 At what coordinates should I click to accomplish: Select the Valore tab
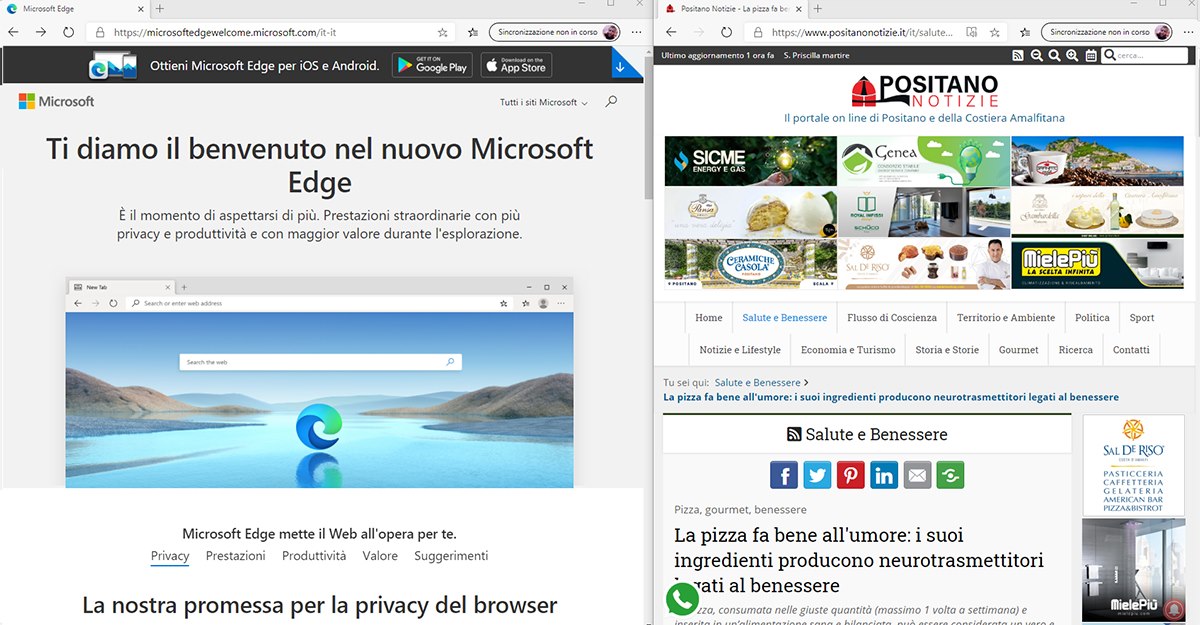pos(380,556)
